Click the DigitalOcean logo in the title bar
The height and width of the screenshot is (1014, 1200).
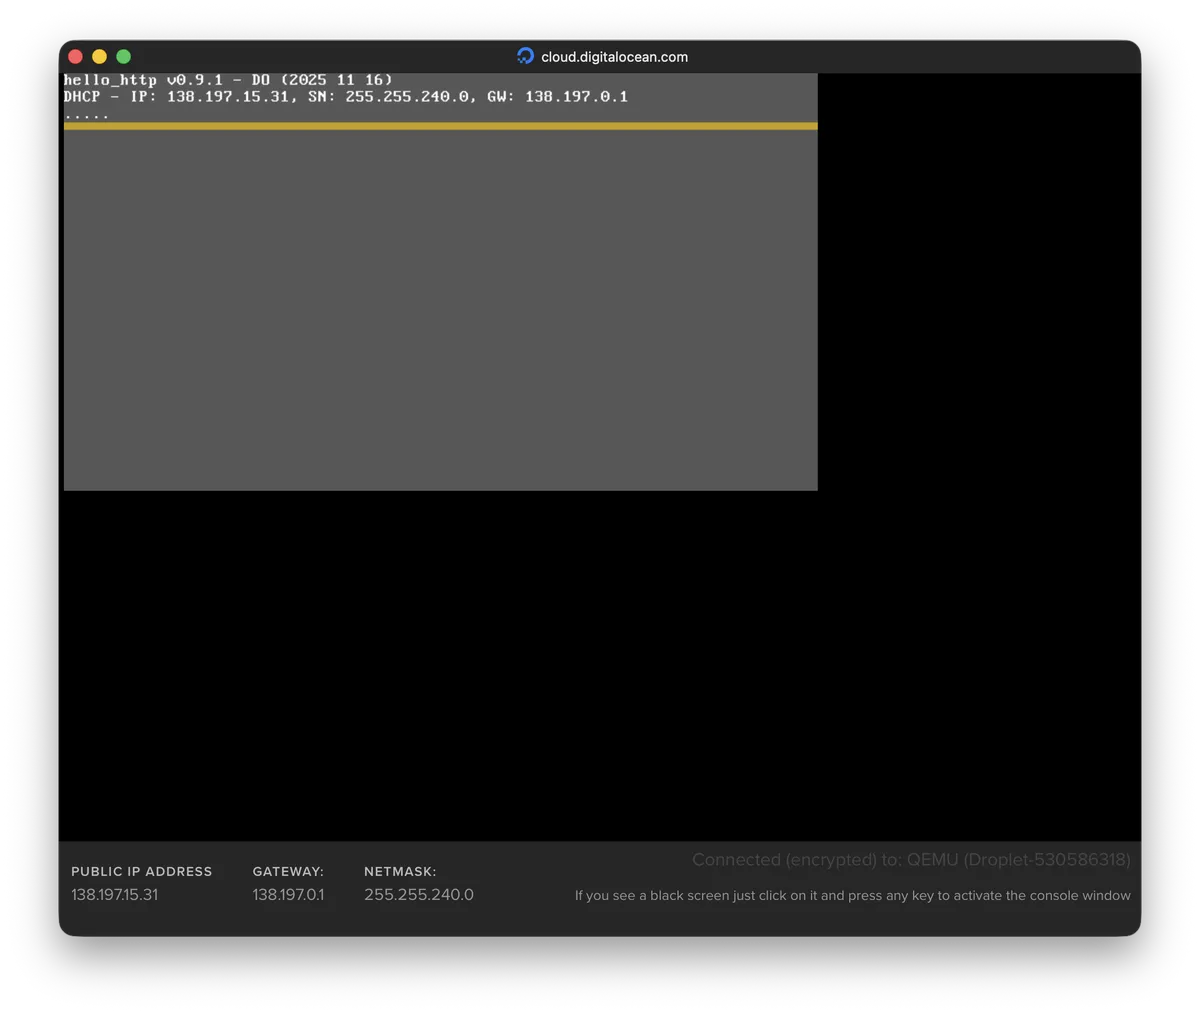(x=525, y=56)
